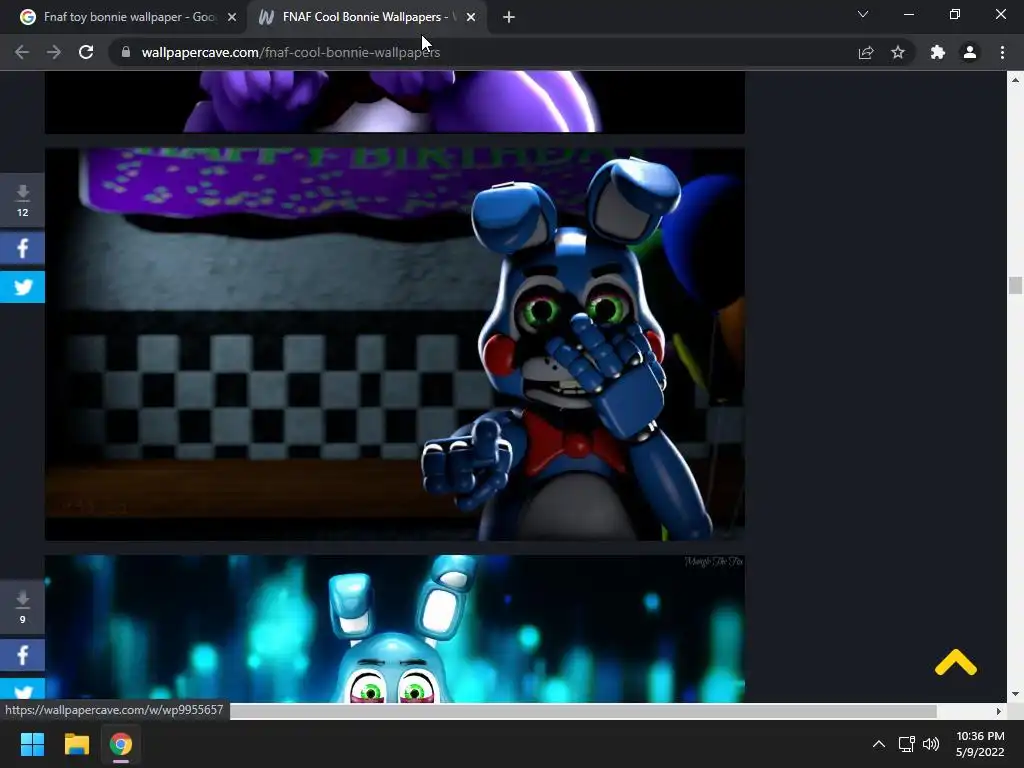
Task: Restore down the Chrome window
Action: pos(955,14)
